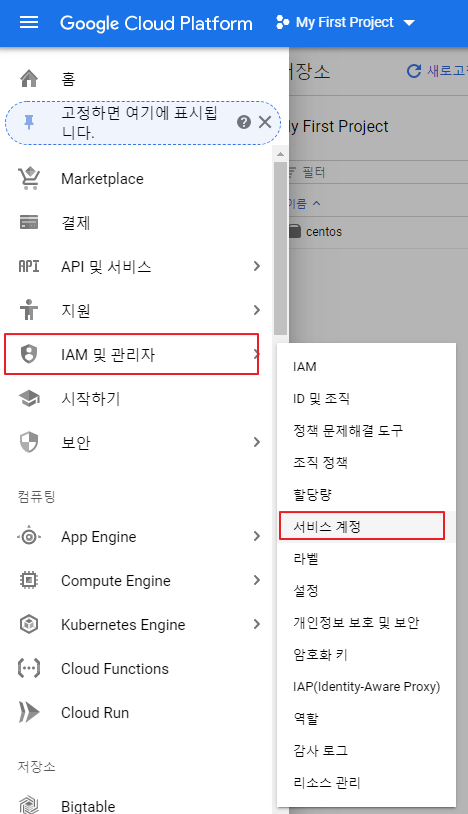Click the Kubernetes Engine hexagon icon
This screenshot has height=814, width=468.
click(29, 624)
